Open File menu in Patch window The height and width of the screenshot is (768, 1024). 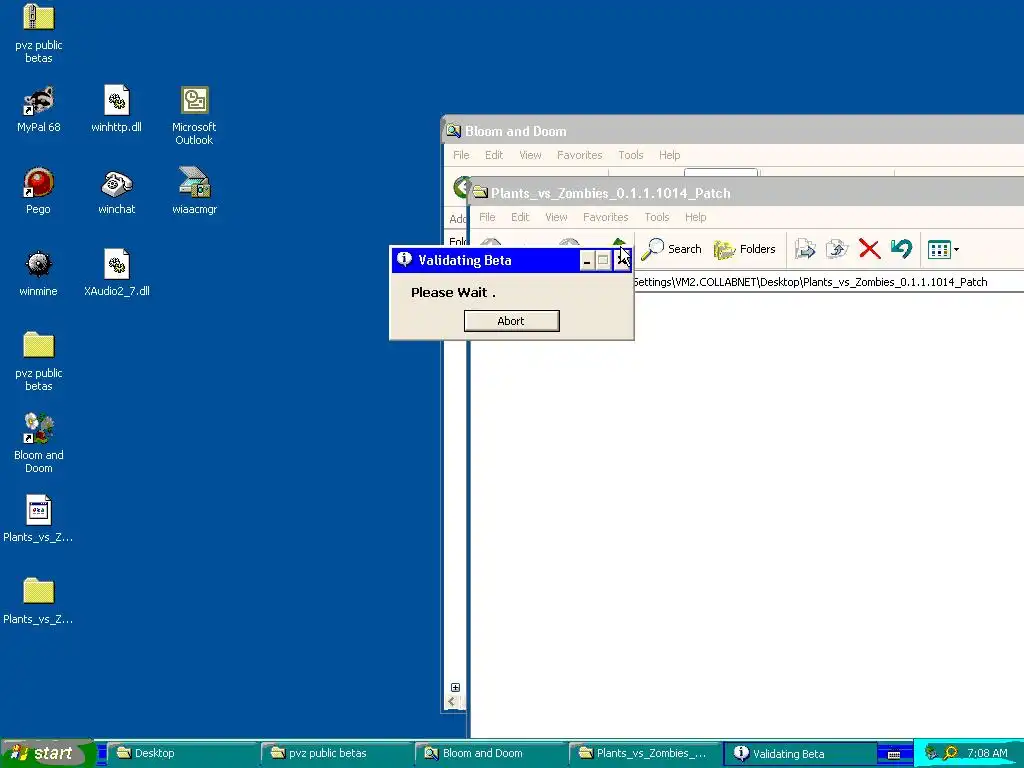(x=487, y=217)
